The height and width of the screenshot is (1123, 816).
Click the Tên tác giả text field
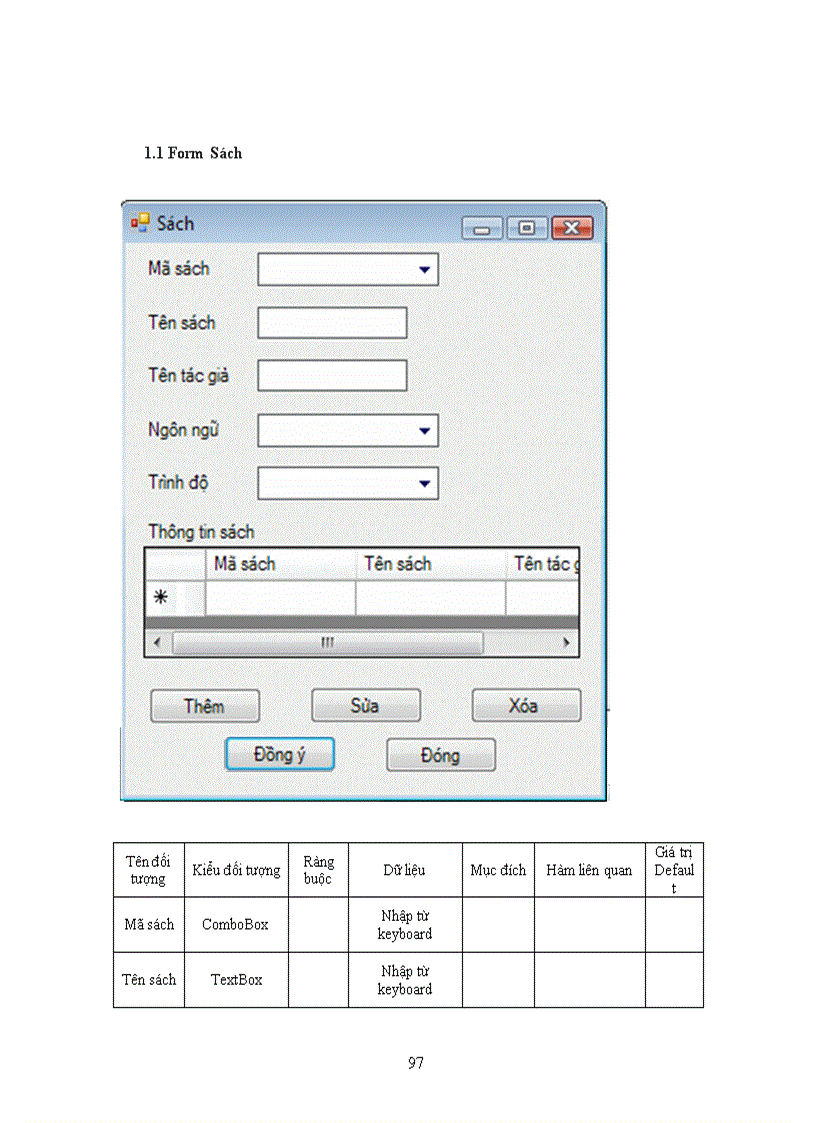tap(331, 375)
